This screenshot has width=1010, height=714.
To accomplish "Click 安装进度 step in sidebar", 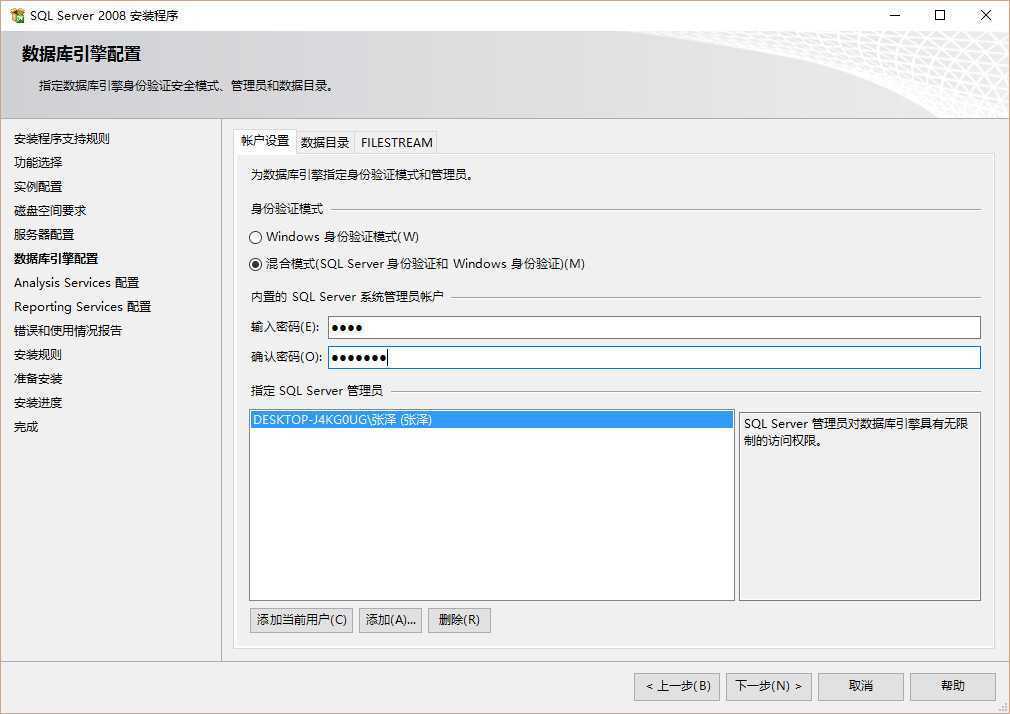I will 38,403.
